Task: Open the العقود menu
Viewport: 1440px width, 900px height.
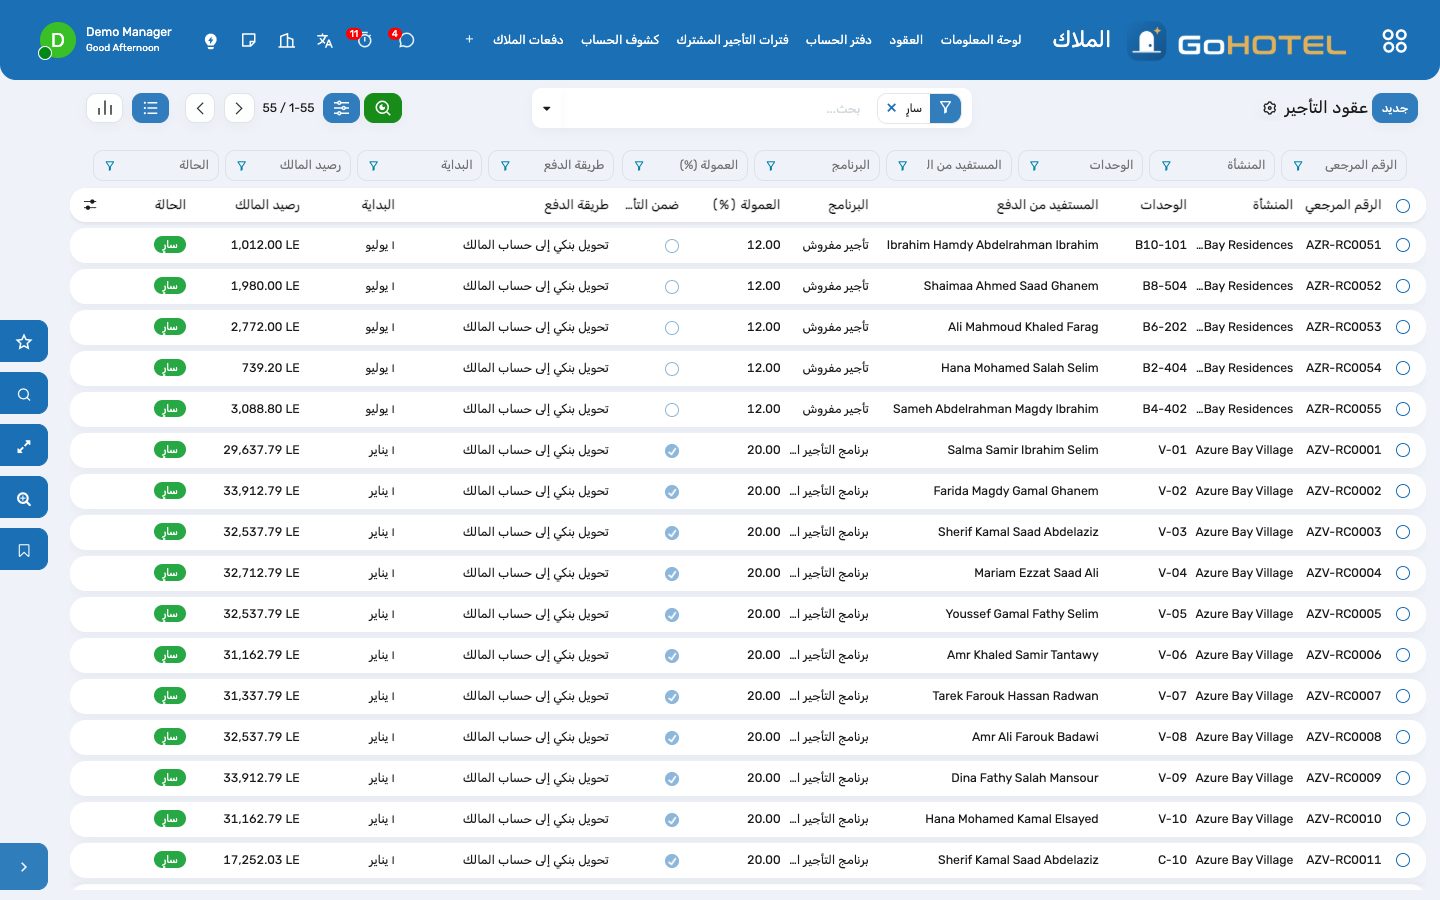Action: click(x=906, y=40)
